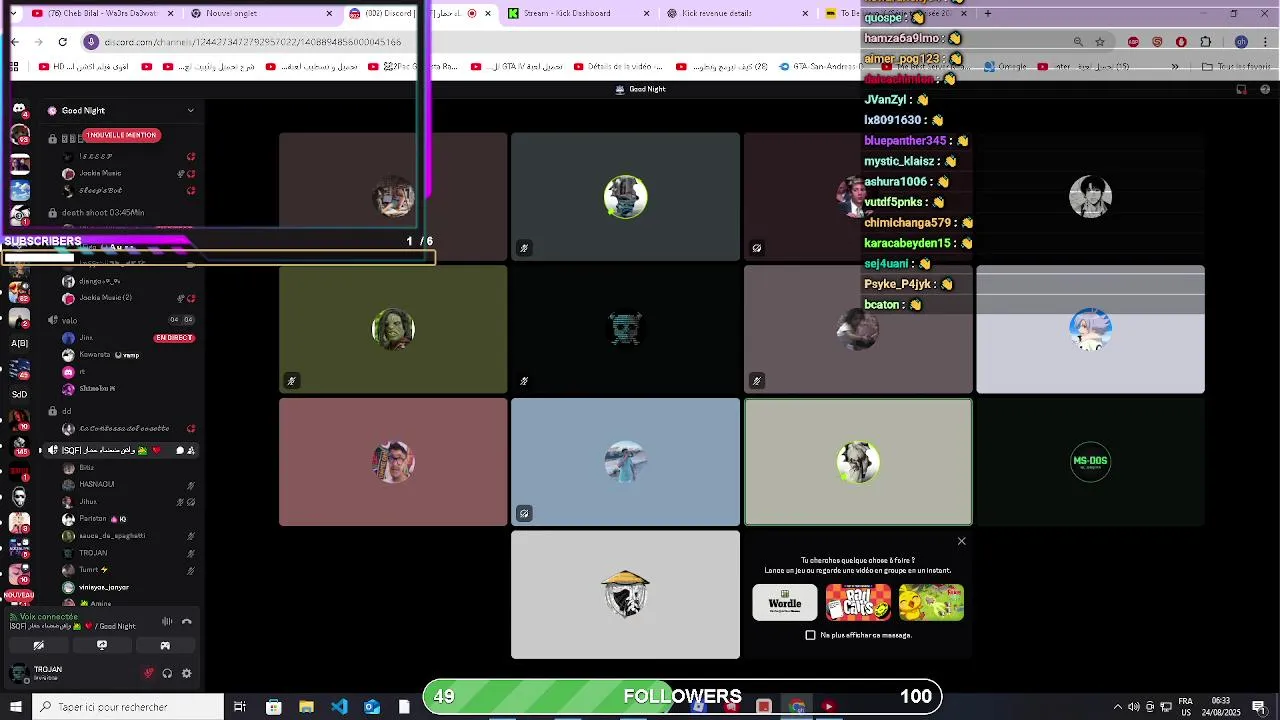Open pop-out icon at Discord top right

[x=1242, y=89]
